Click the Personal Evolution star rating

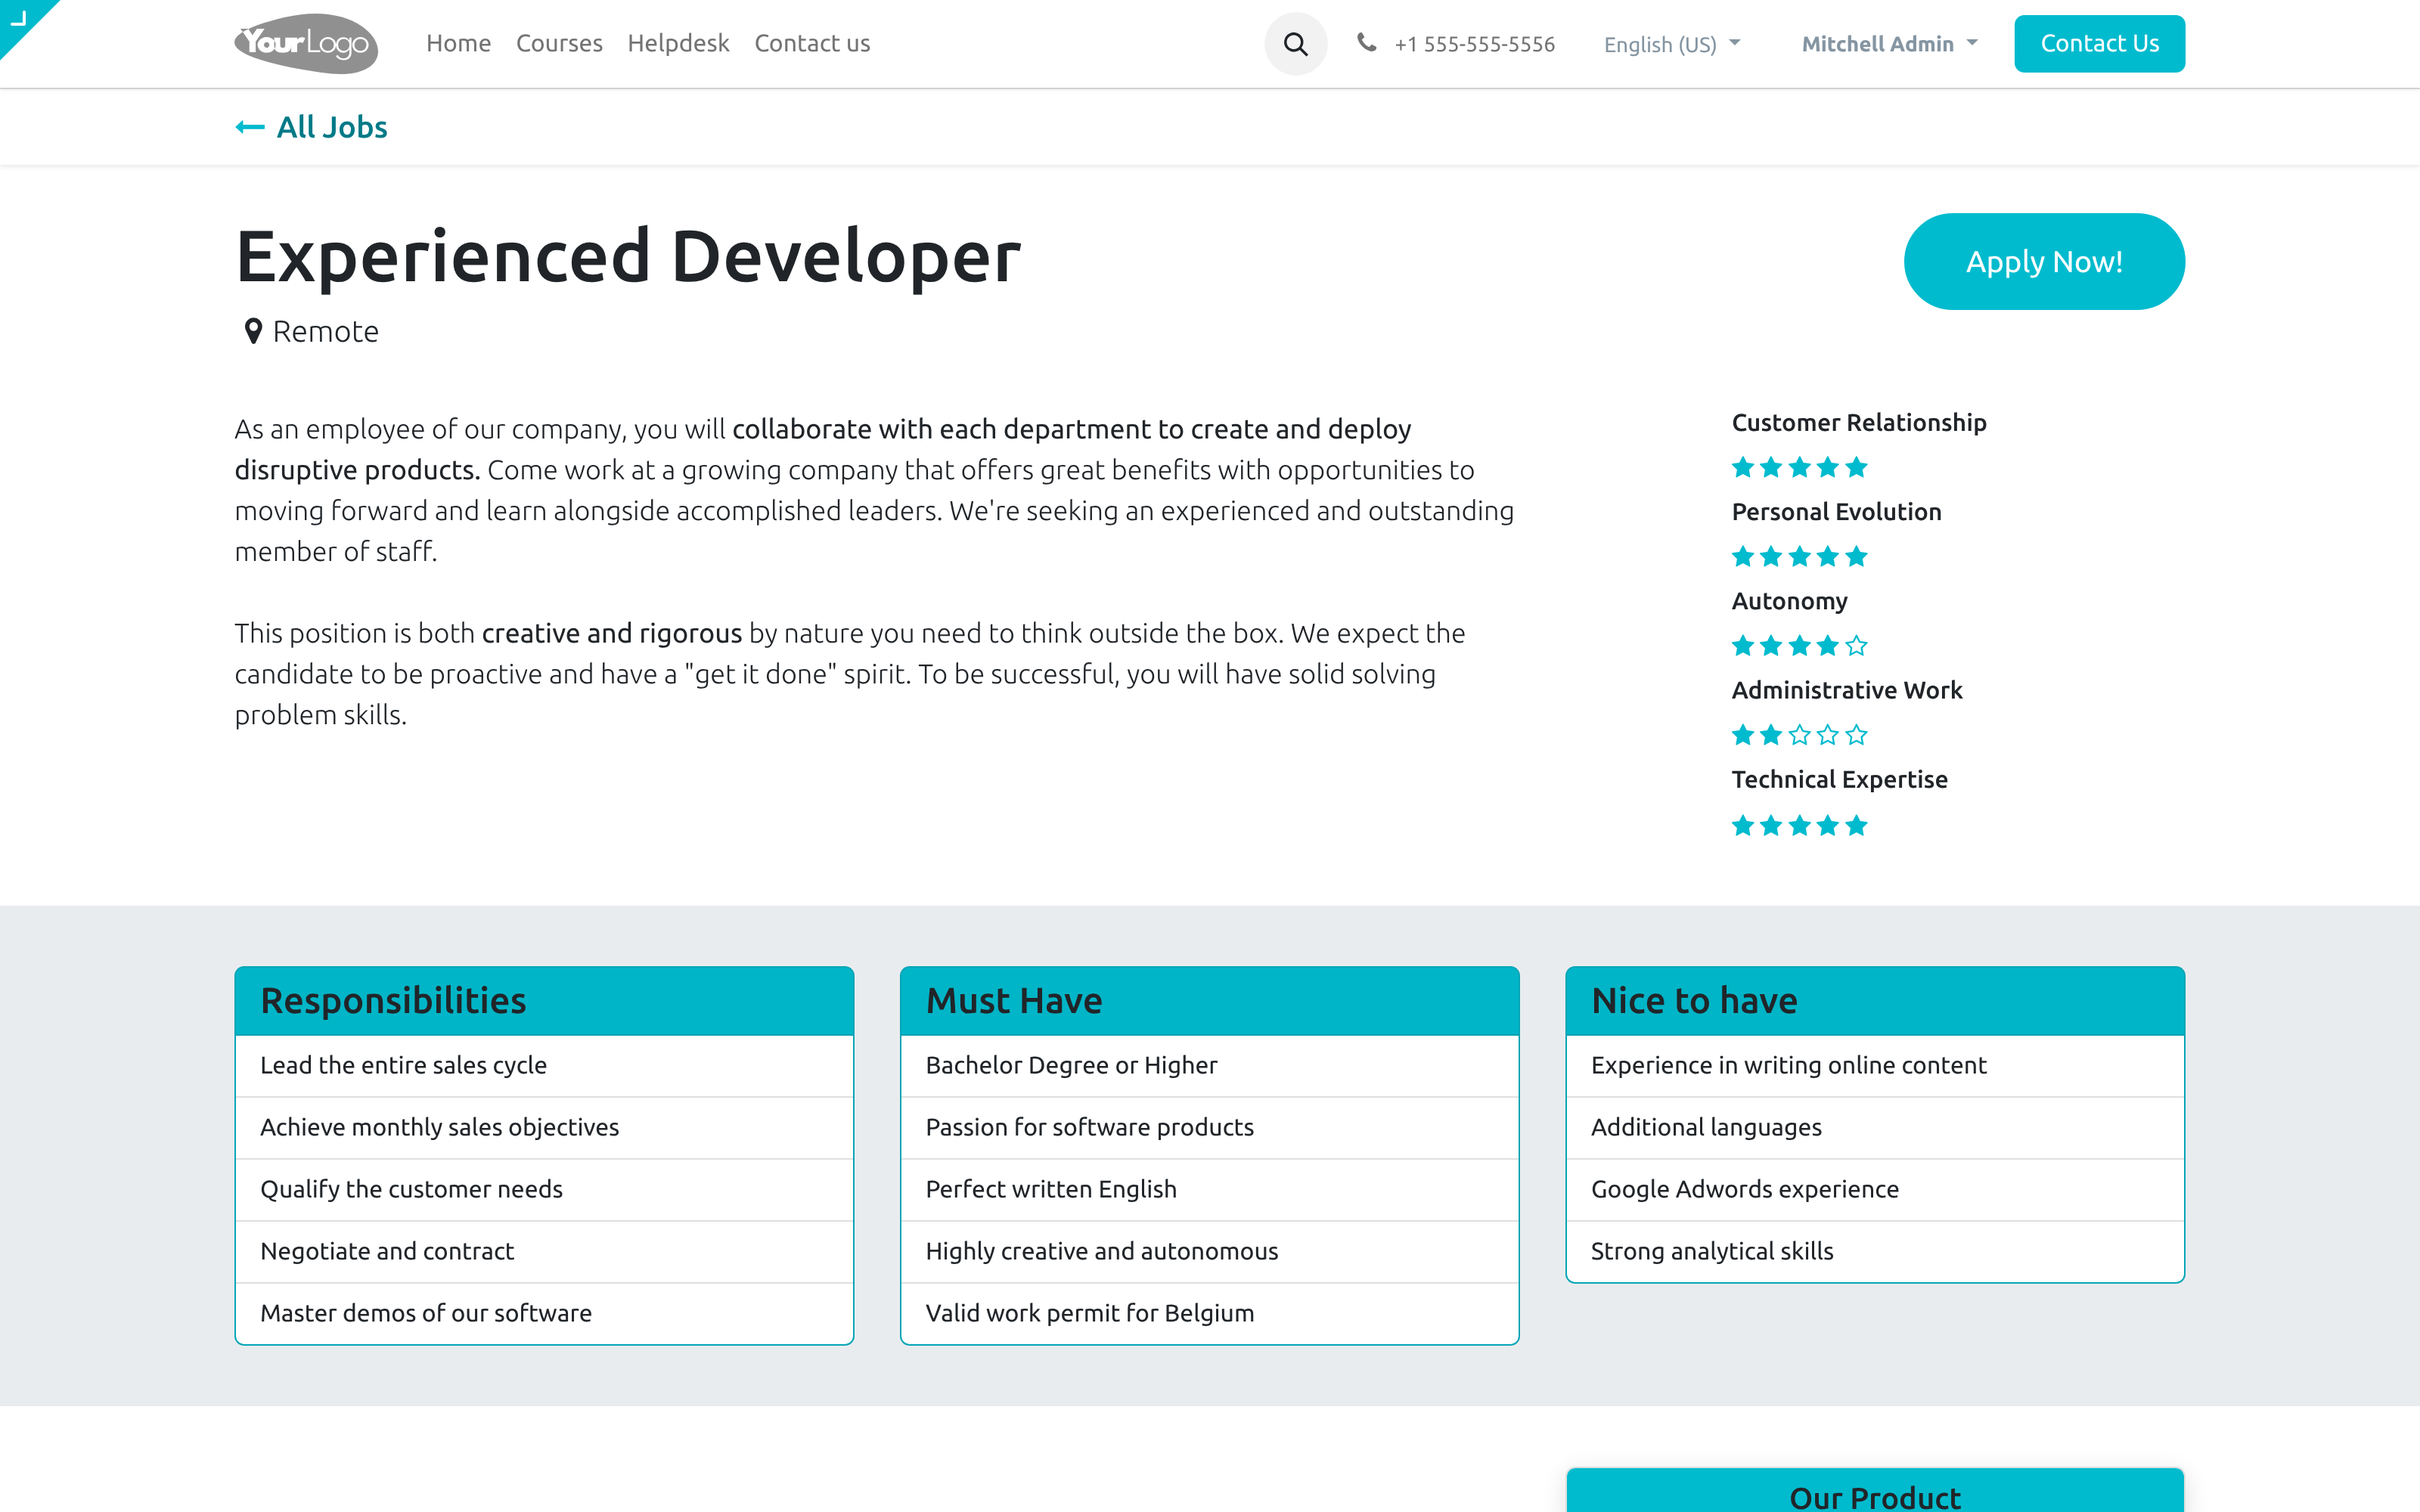(x=1799, y=556)
